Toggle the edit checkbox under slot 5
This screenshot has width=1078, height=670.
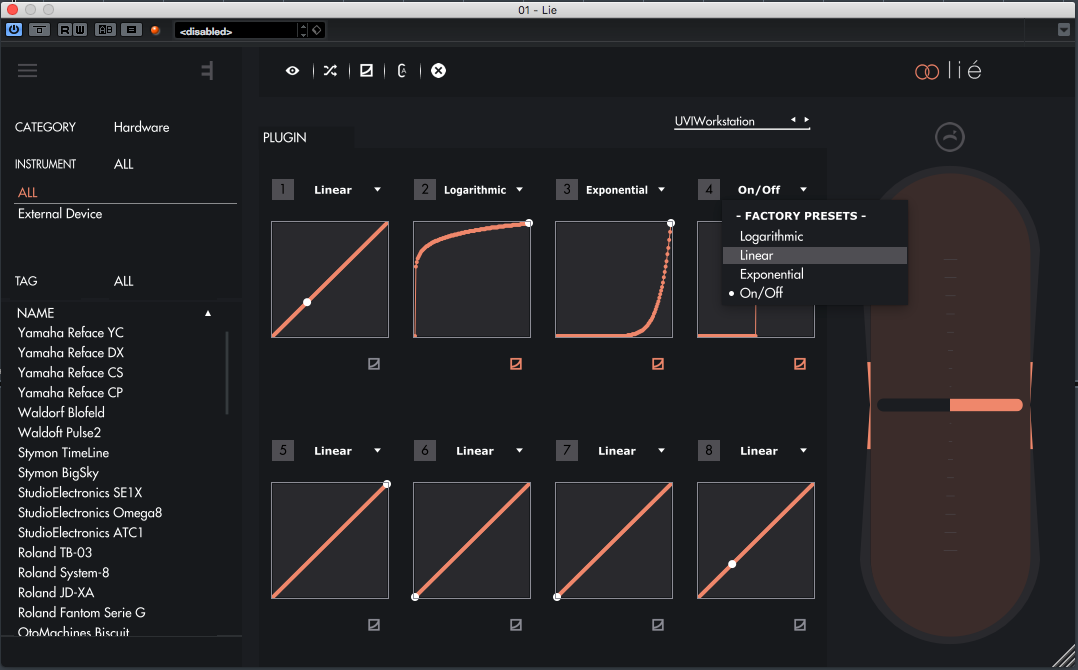point(374,625)
